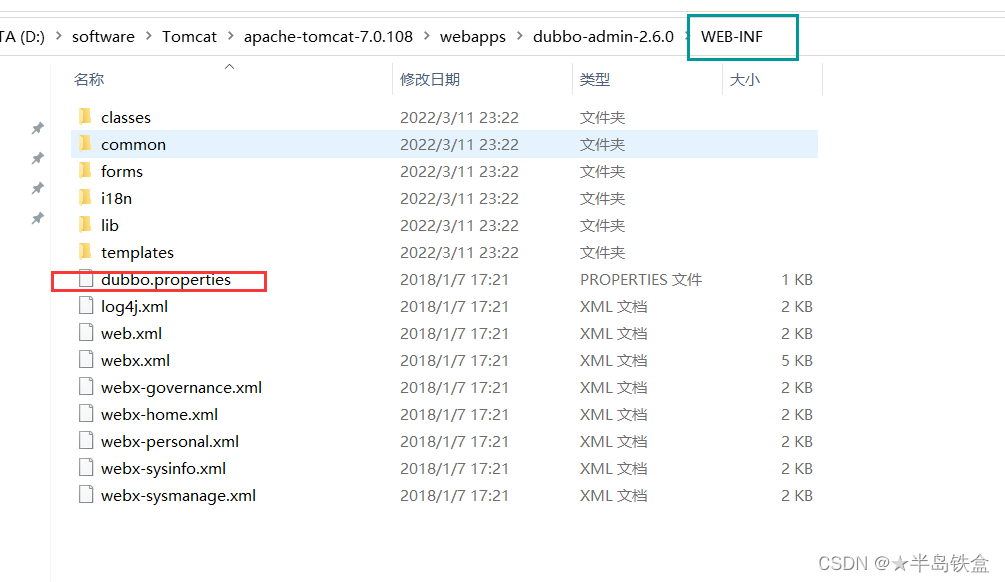The height and width of the screenshot is (582, 1005).
Task: Click the pin icon beside the common row
Action: [x=38, y=158]
